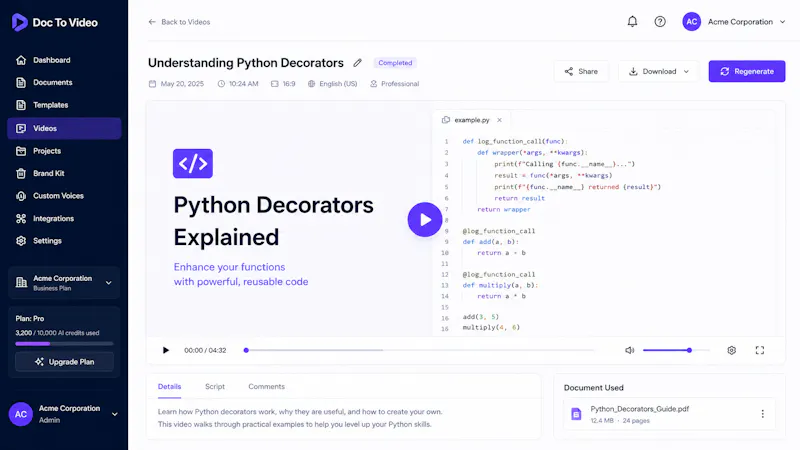Switch to the Details tab
Image resolution: width=800 pixels, height=450 pixels.
(169, 387)
